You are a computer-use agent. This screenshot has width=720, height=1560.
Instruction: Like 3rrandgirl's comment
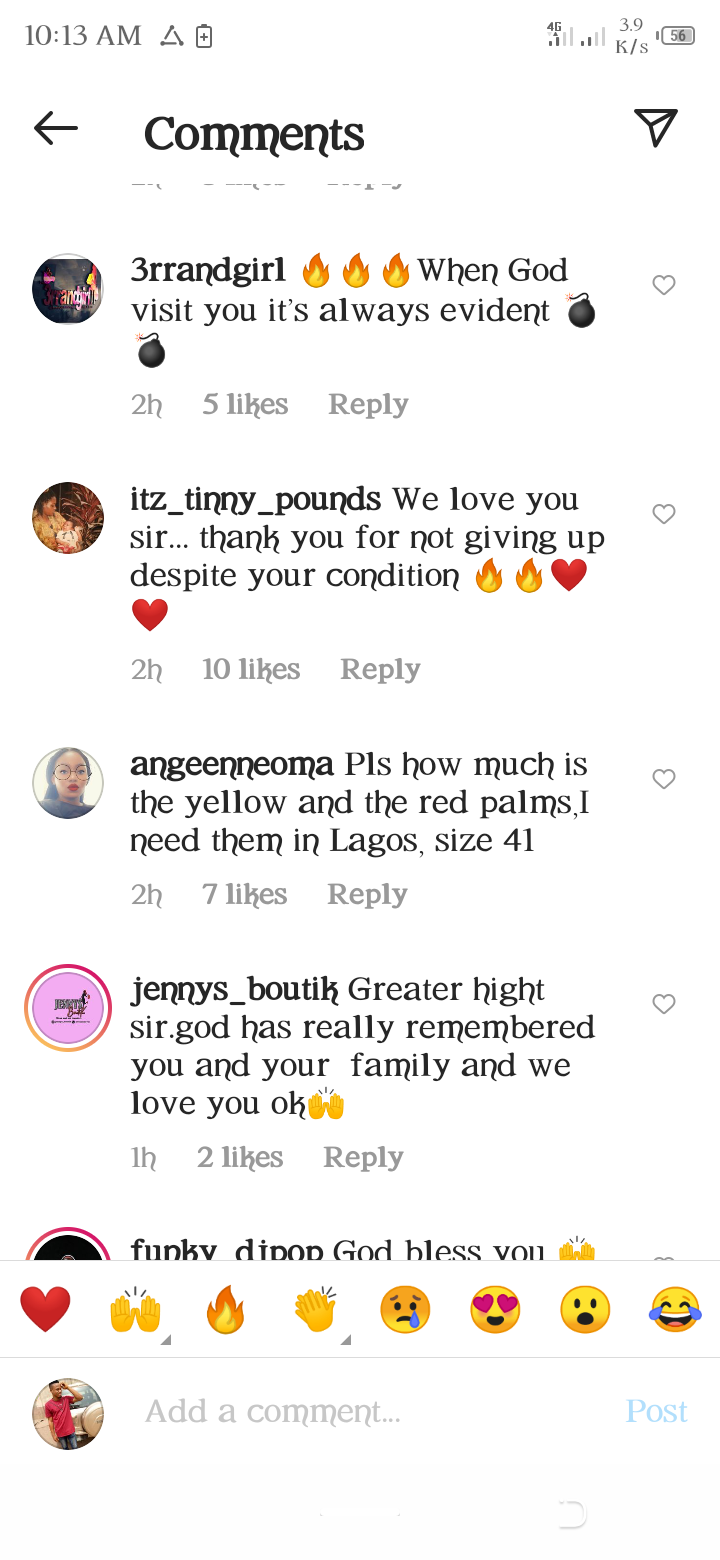coord(664,285)
